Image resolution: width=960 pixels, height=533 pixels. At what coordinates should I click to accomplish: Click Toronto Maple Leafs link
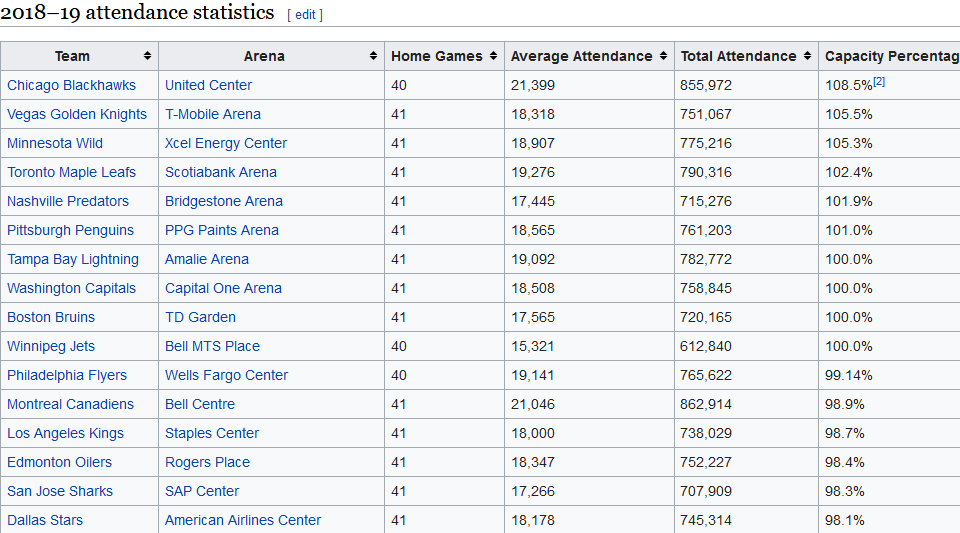[71, 172]
